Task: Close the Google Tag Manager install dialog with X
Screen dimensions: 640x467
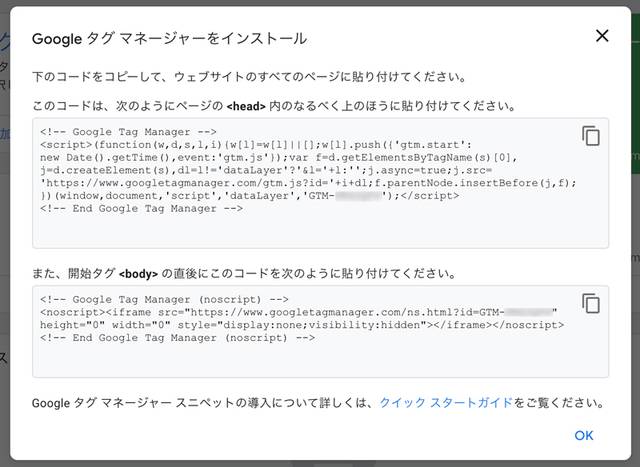Action: 602,36
